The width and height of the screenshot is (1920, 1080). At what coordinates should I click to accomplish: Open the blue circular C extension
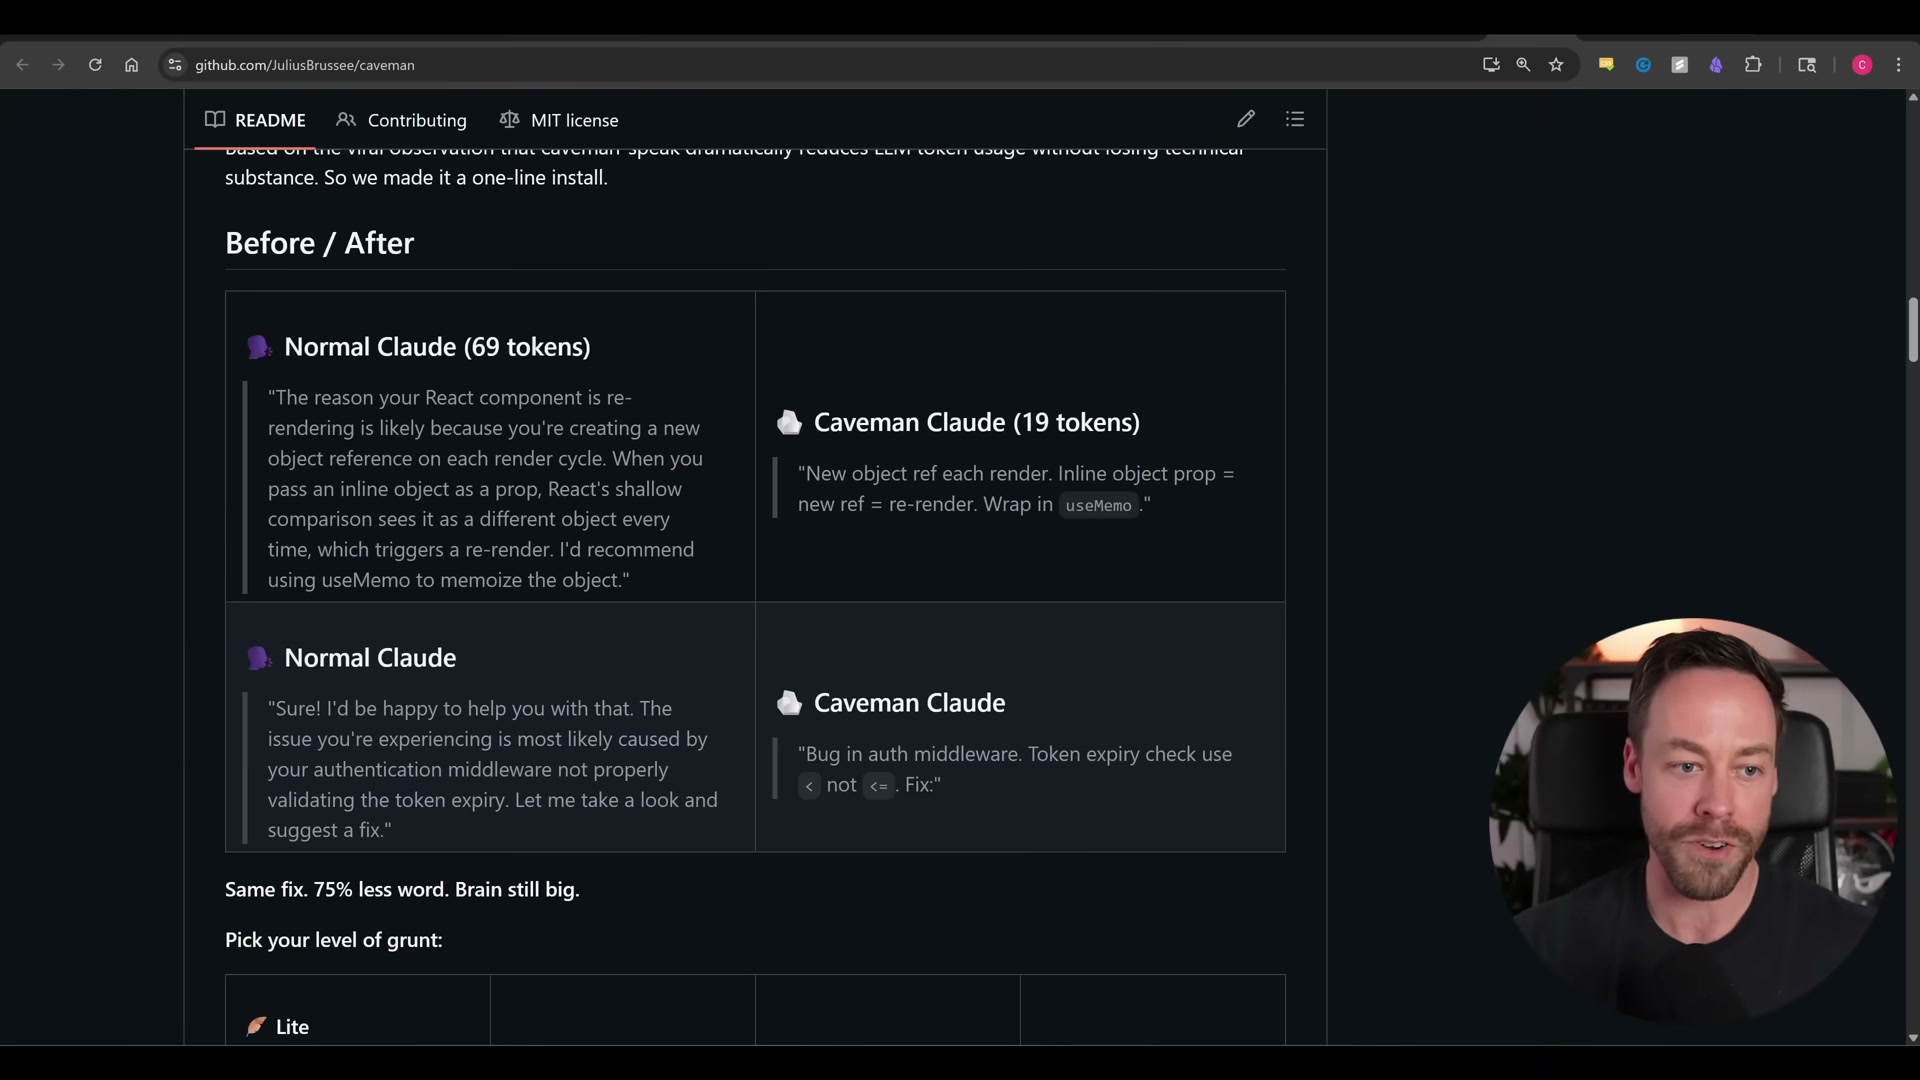pyautogui.click(x=1643, y=65)
